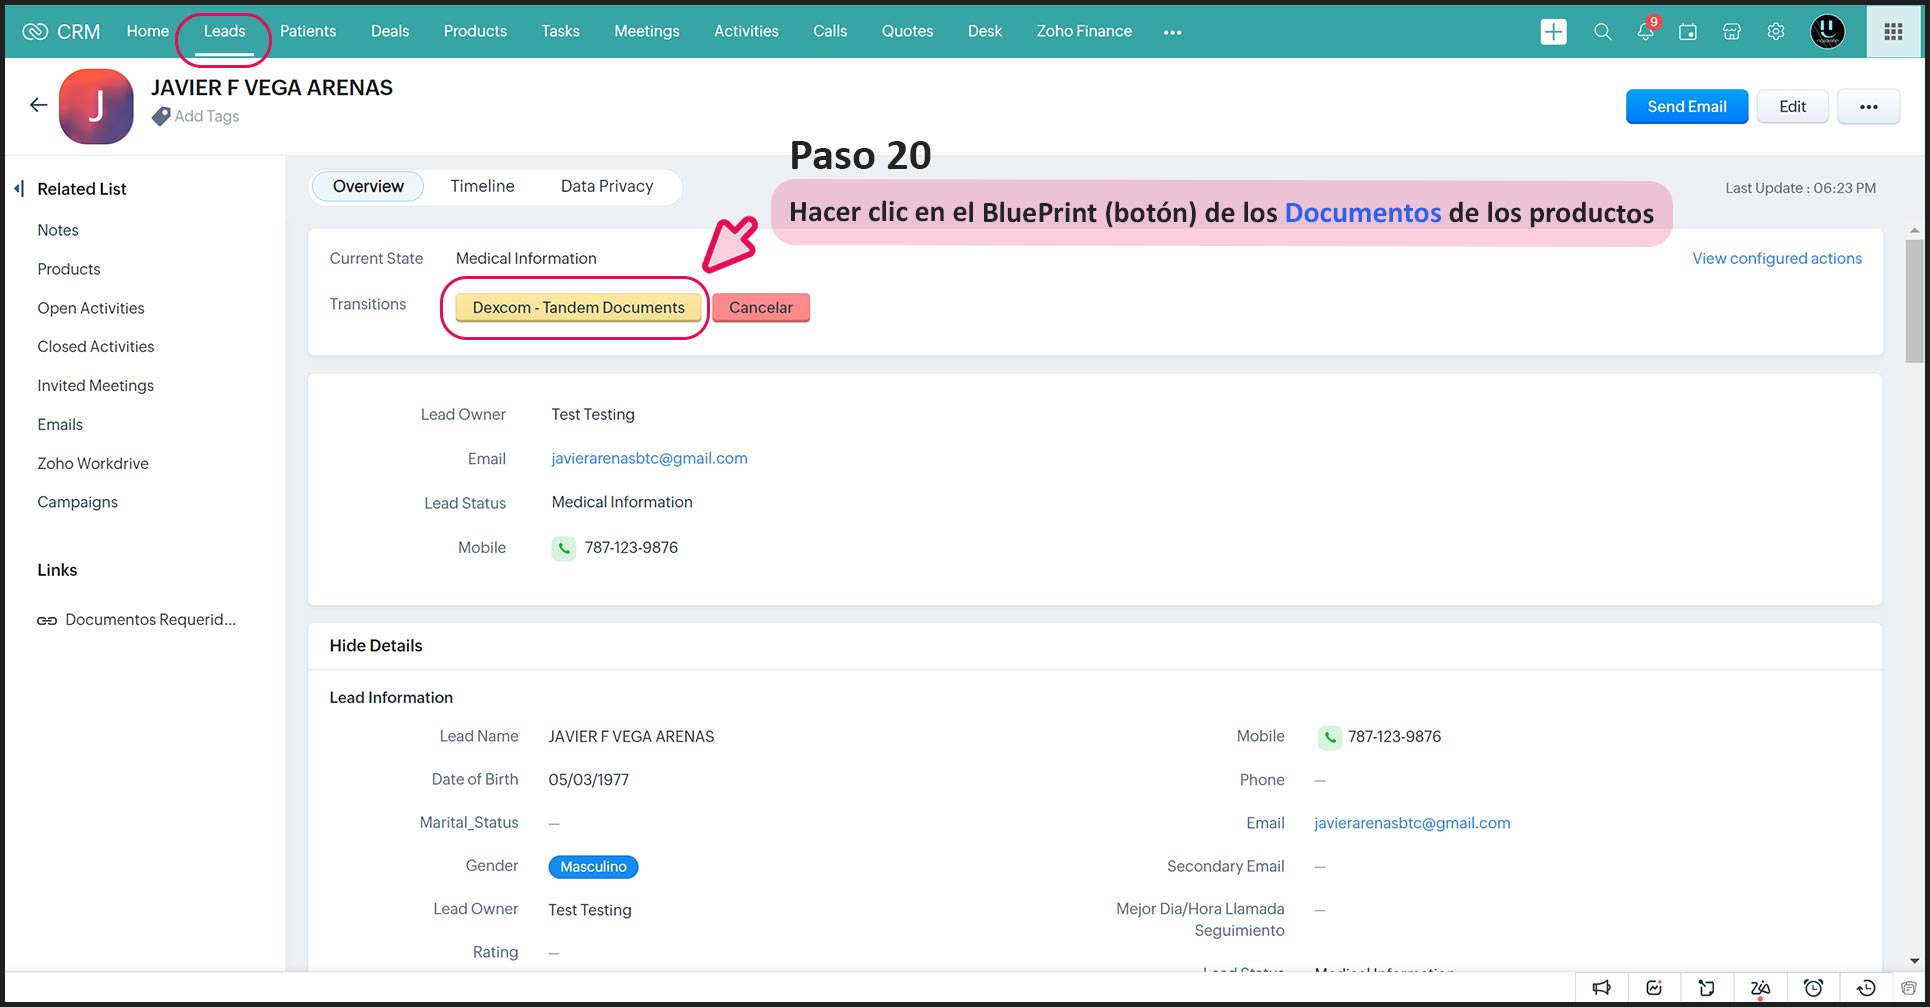1930x1007 pixels.
Task: Open the search magnifier icon
Action: pos(1602,32)
